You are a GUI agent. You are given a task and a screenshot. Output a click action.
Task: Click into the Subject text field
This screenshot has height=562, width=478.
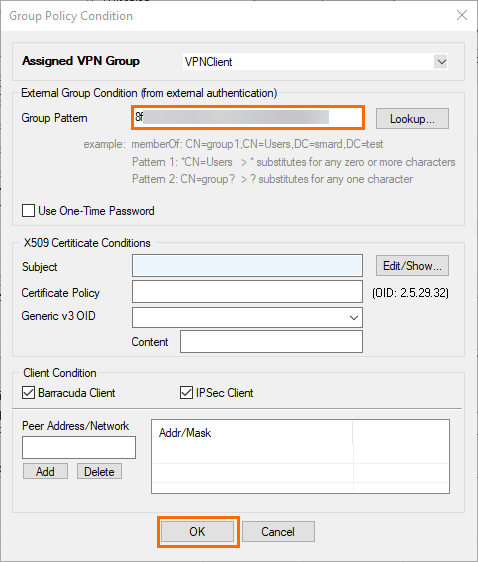[x=247, y=266]
